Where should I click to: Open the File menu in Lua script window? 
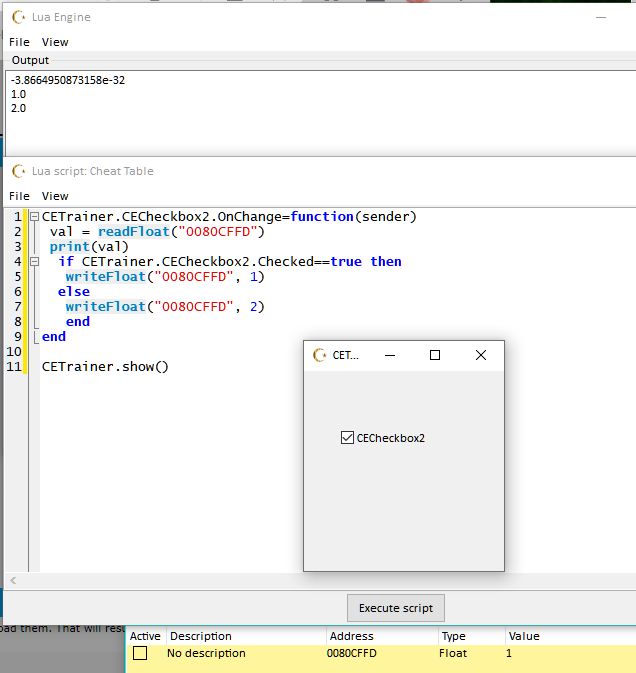[19, 196]
